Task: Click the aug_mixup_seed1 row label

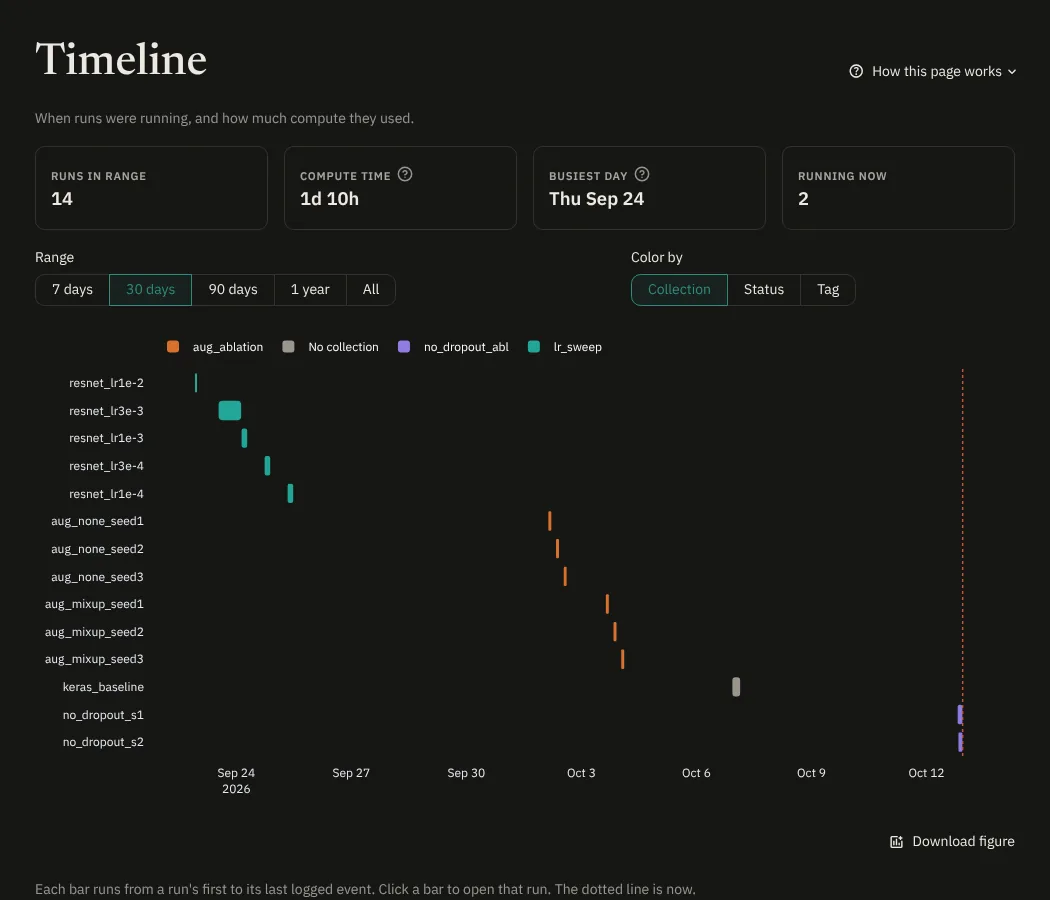Action: [94, 604]
